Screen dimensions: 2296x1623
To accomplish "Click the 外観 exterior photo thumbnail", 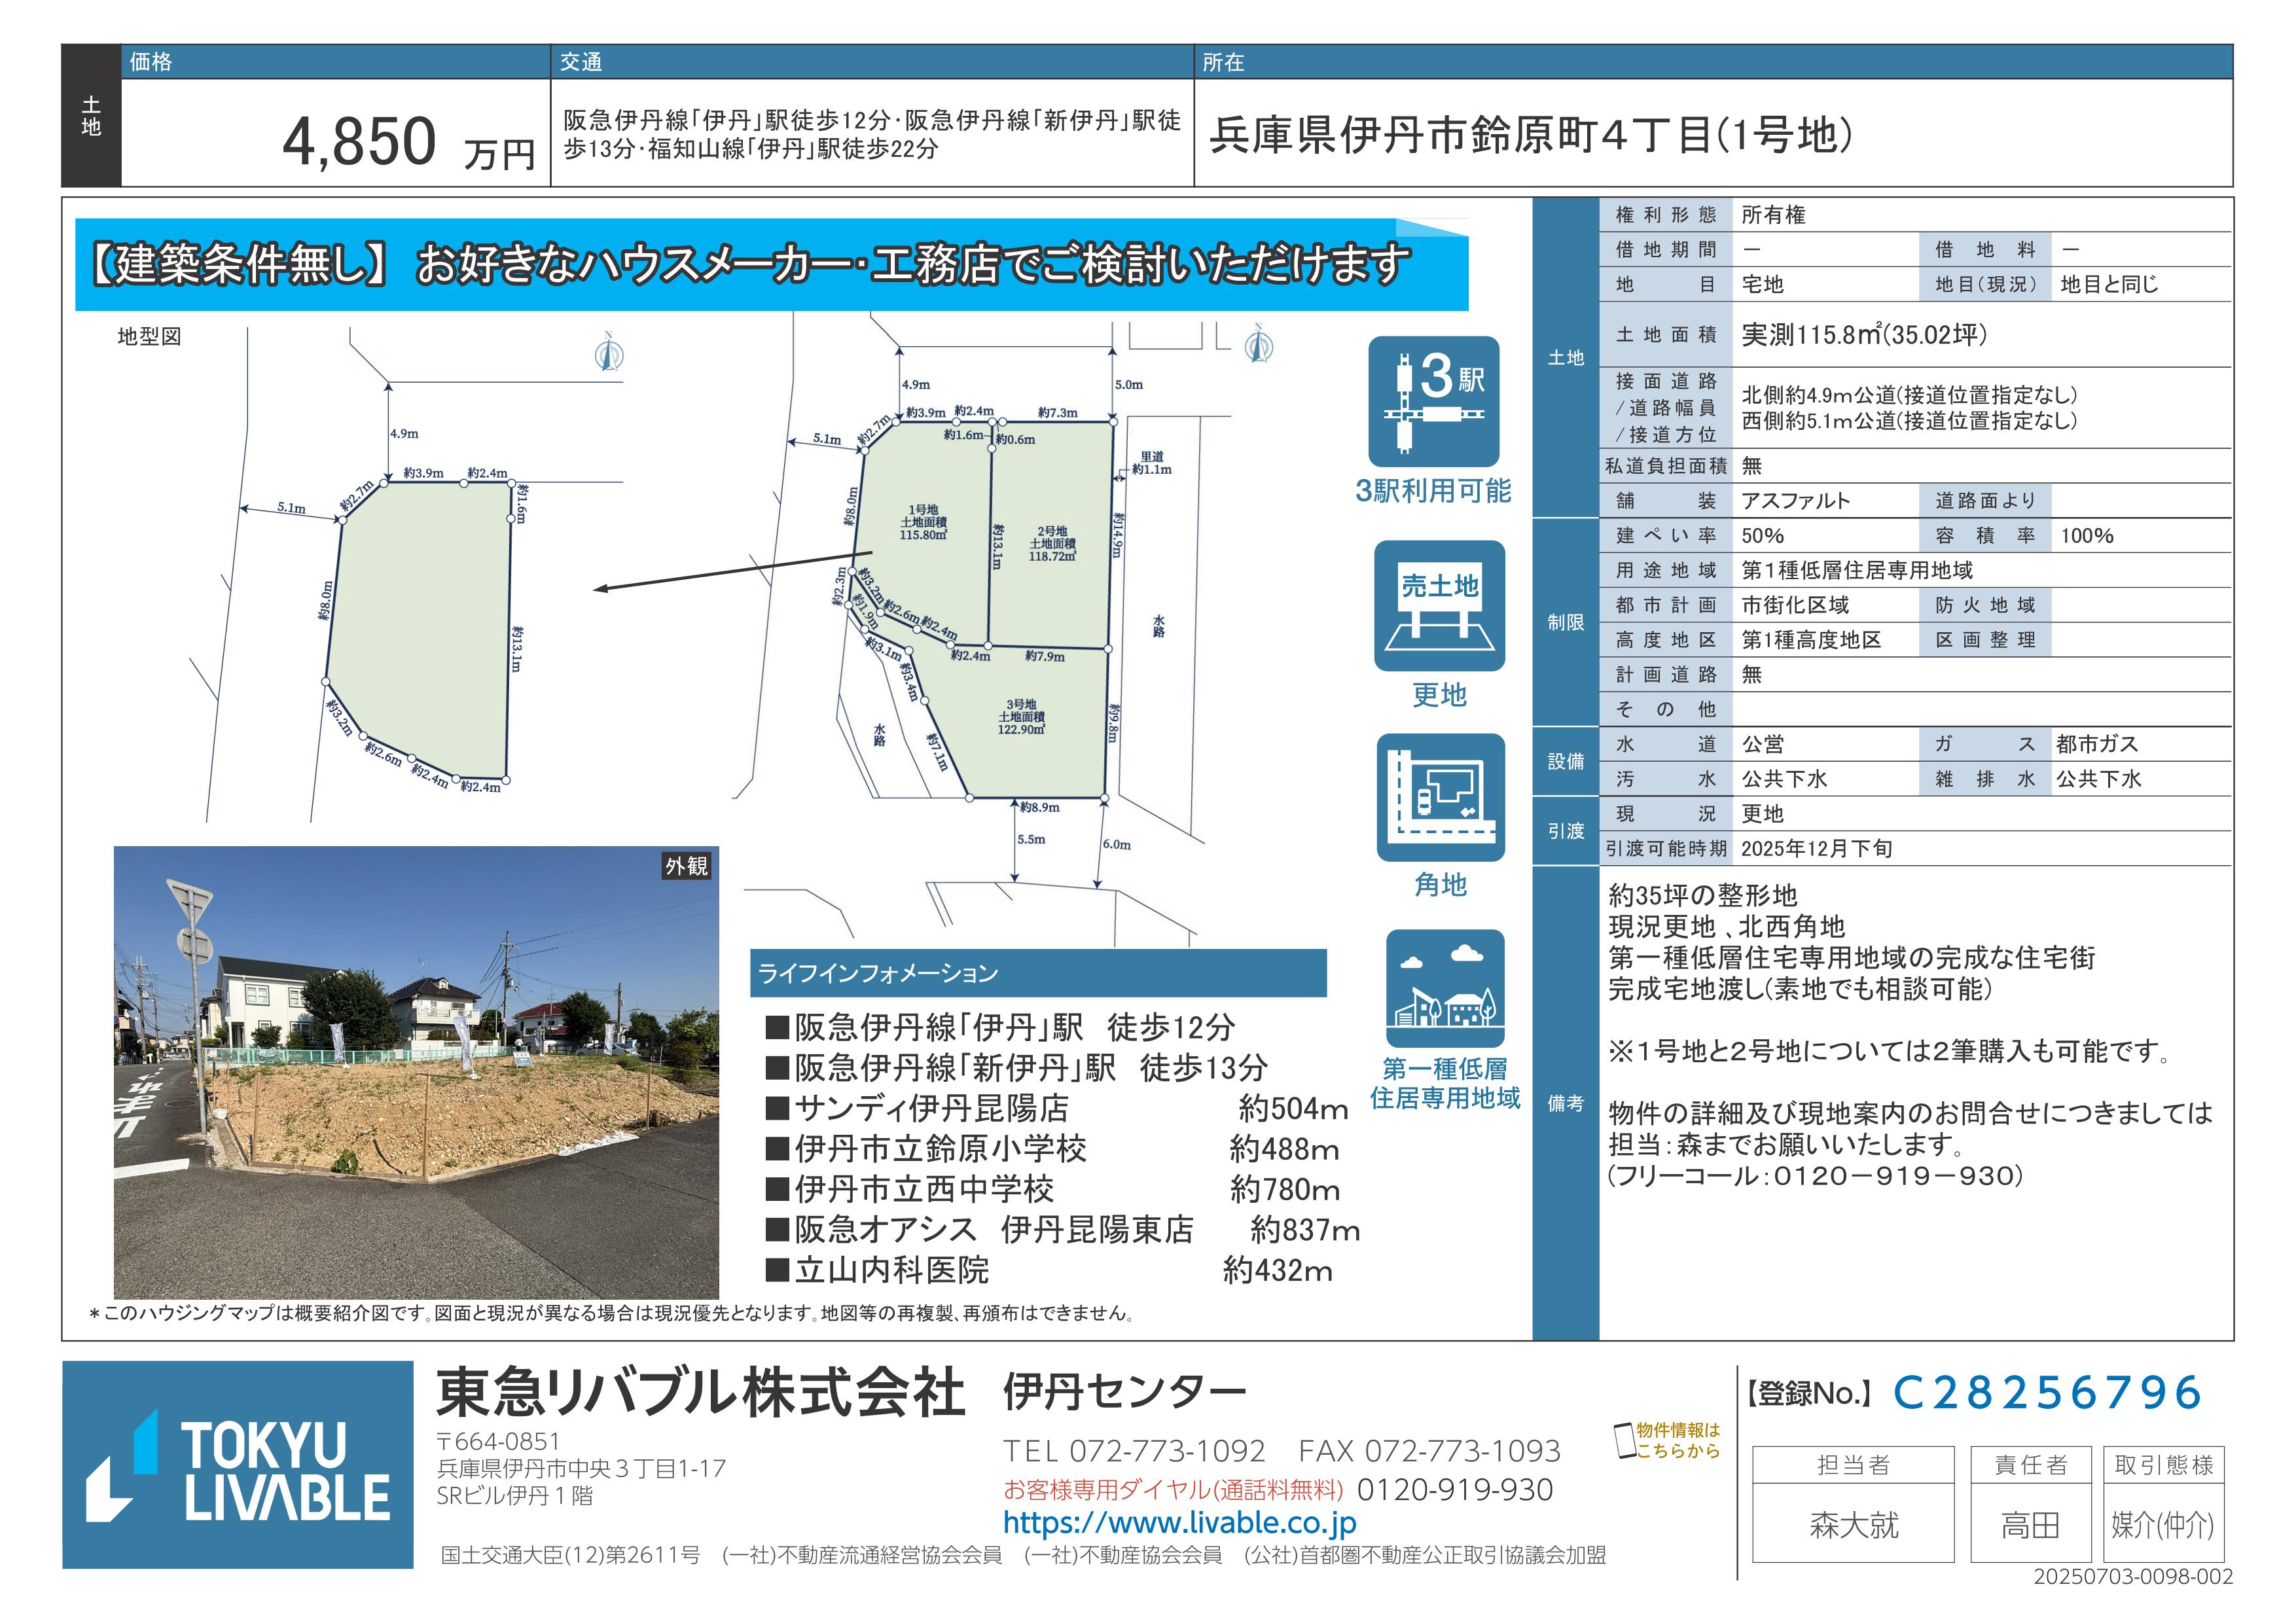I will pyautogui.click(x=416, y=1072).
